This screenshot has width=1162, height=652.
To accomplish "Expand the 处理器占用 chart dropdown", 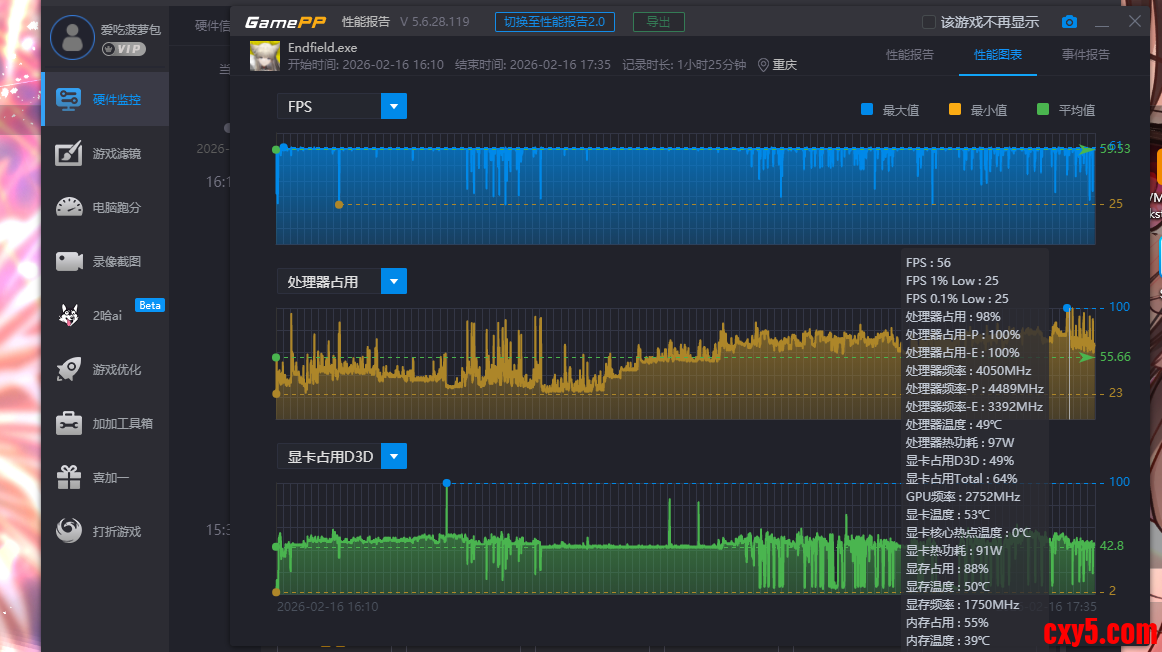I will [x=394, y=281].
